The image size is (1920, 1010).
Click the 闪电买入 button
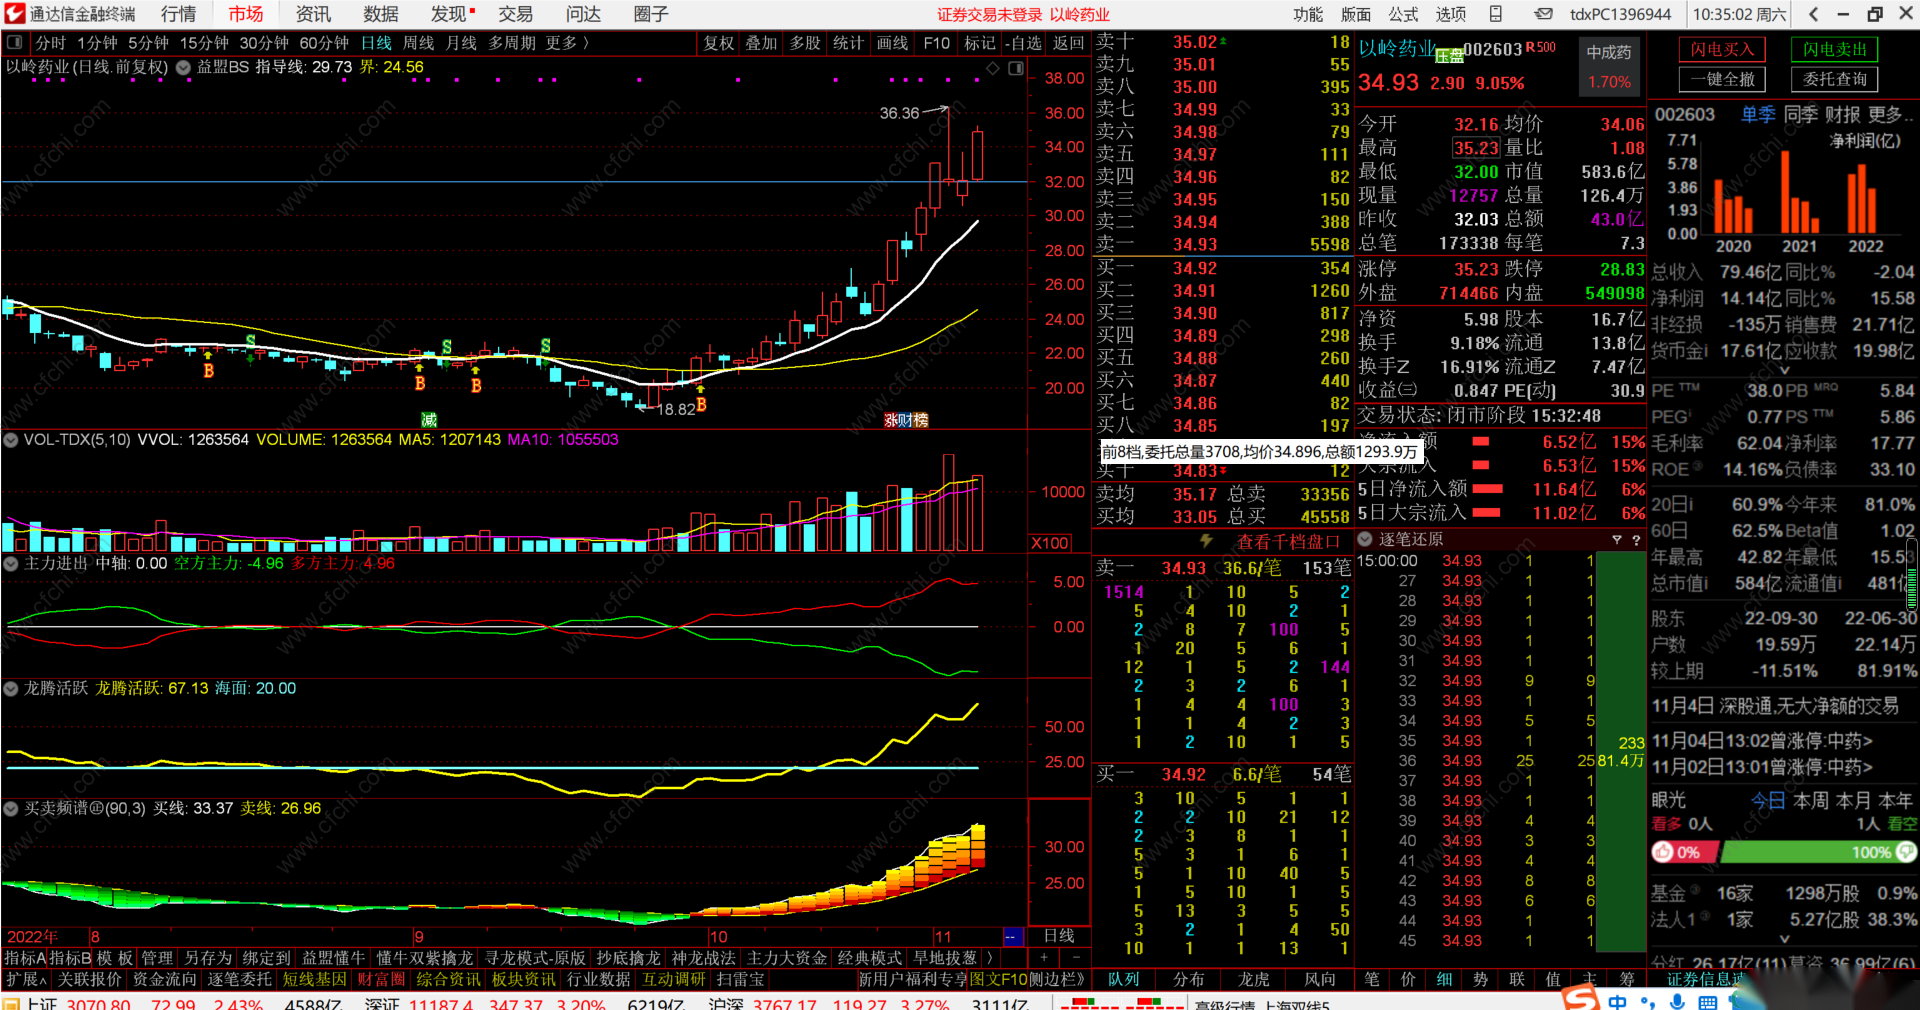(x=1722, y=50)
